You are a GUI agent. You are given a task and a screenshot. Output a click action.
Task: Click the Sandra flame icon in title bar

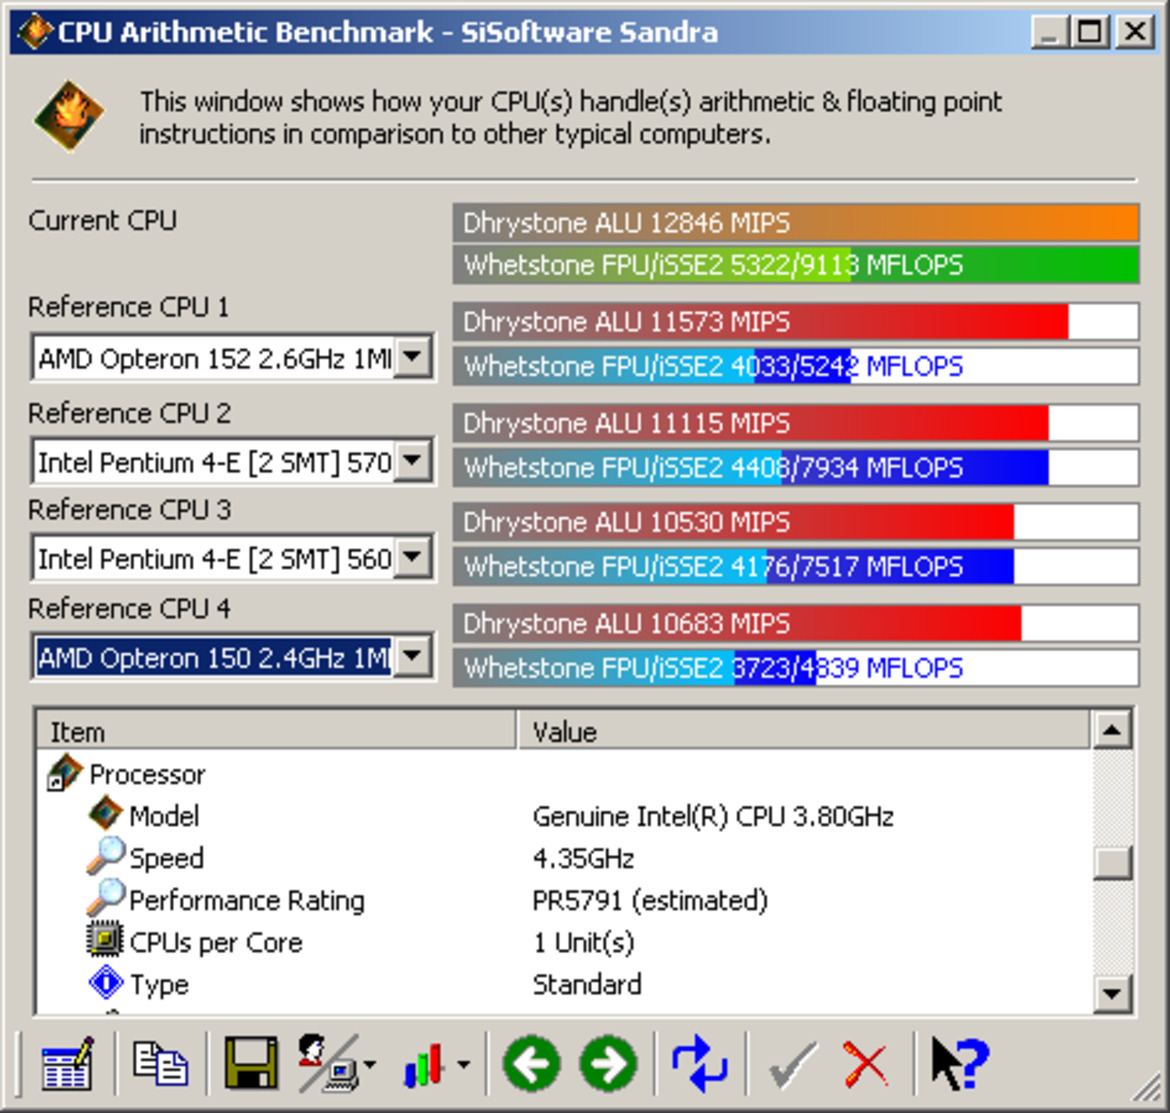click(x=34, y=32)
